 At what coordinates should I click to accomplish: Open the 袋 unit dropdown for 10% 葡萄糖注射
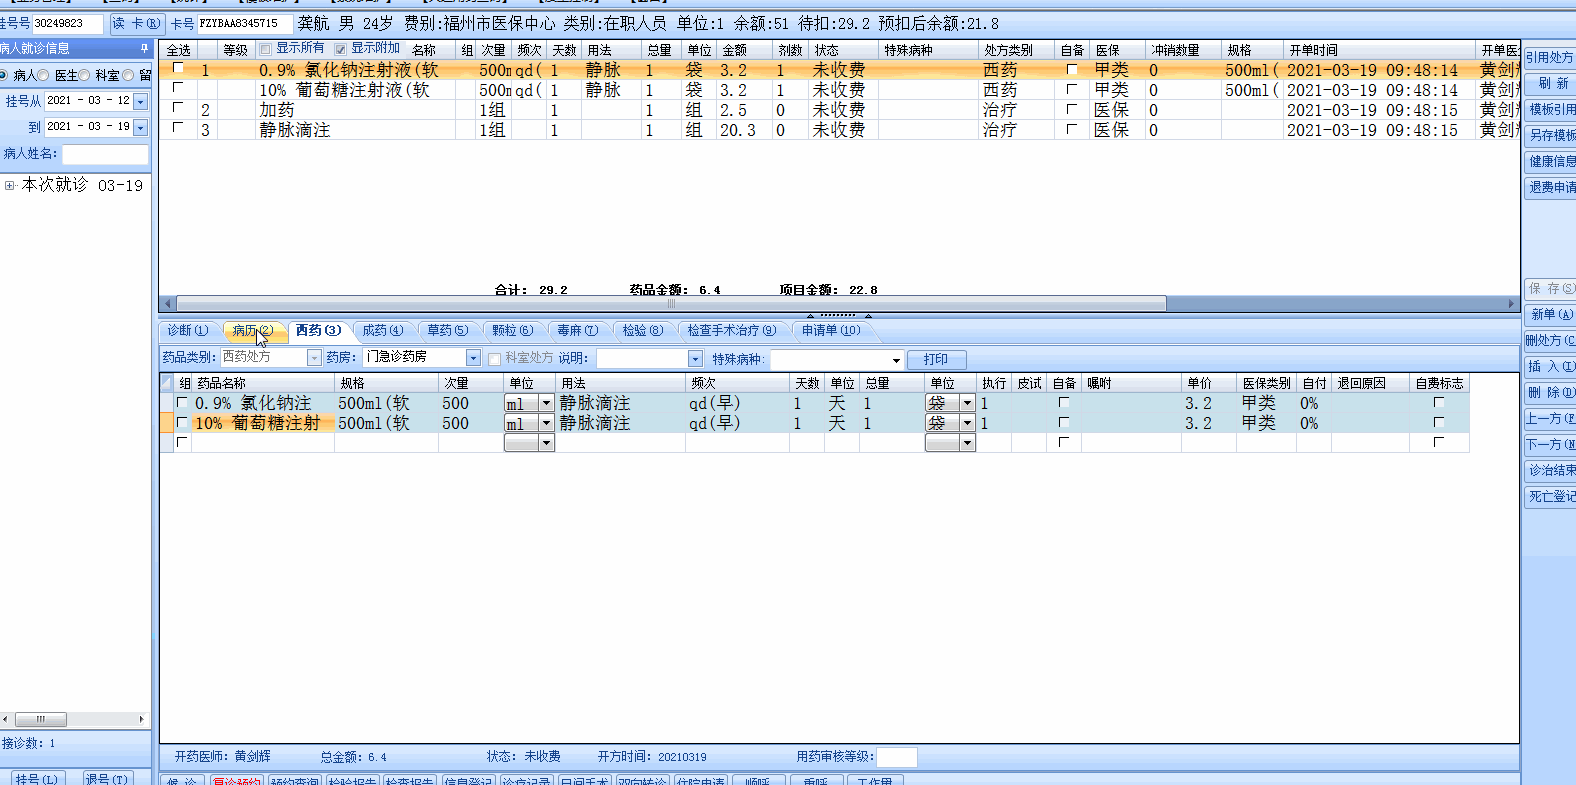(967, 423)
